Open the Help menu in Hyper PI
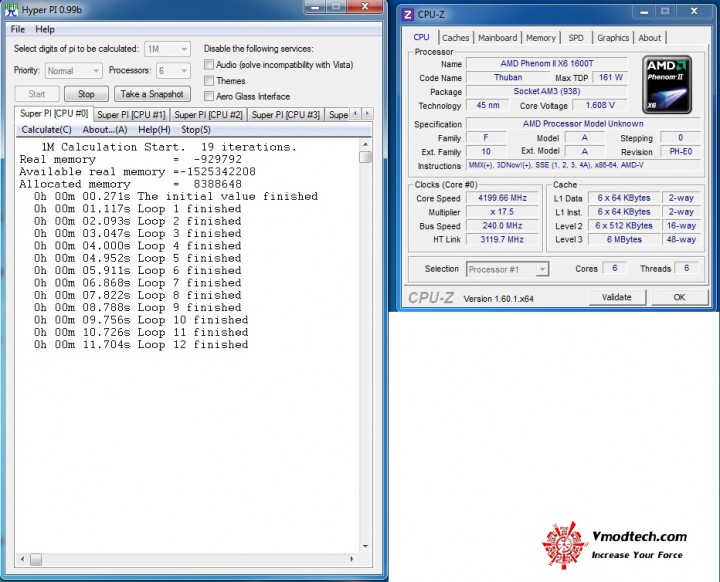Image resolution: width=720 pixels, height=582 pixels. click(x=45, y=29)
